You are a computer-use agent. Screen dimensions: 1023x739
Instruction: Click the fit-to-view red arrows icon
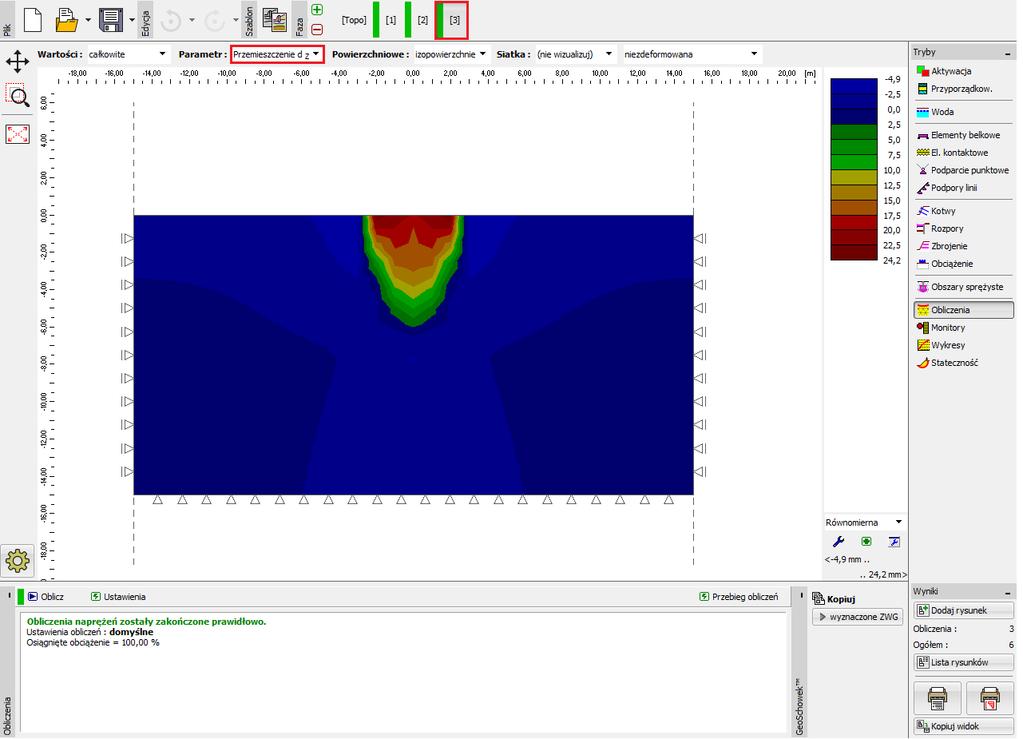[18, 134]
